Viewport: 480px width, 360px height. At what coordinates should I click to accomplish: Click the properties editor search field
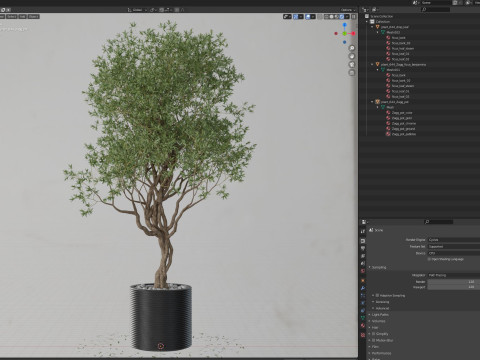coord(438,222)
